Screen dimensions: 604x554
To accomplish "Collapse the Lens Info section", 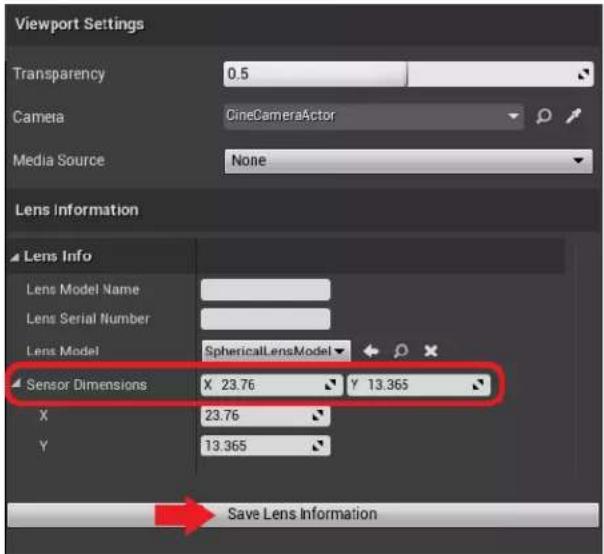I will (15, 257).
